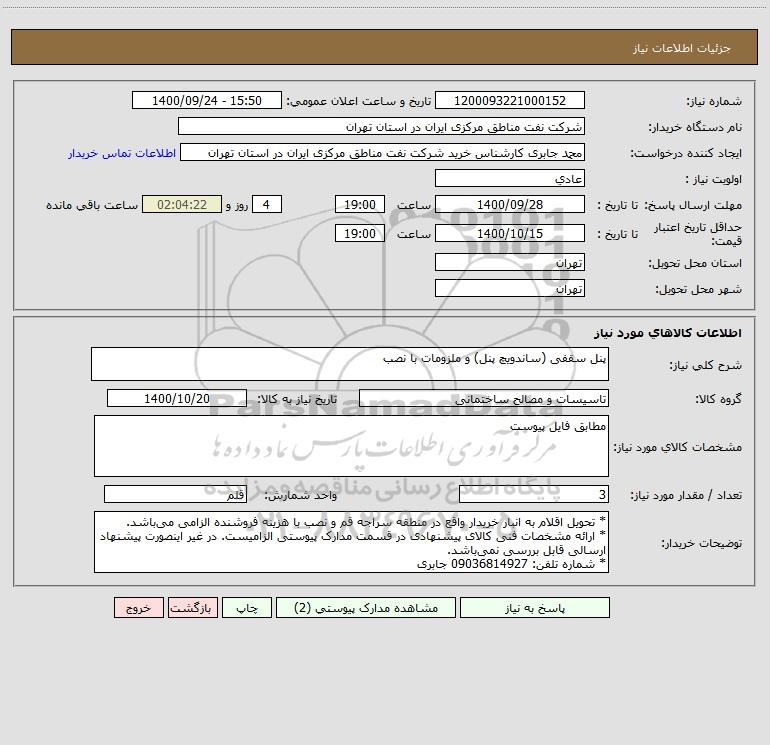The image size is (770, 745).
Task: Click the تاریخ نیاز به کالا field 1400/10/20
Action: 177,398
